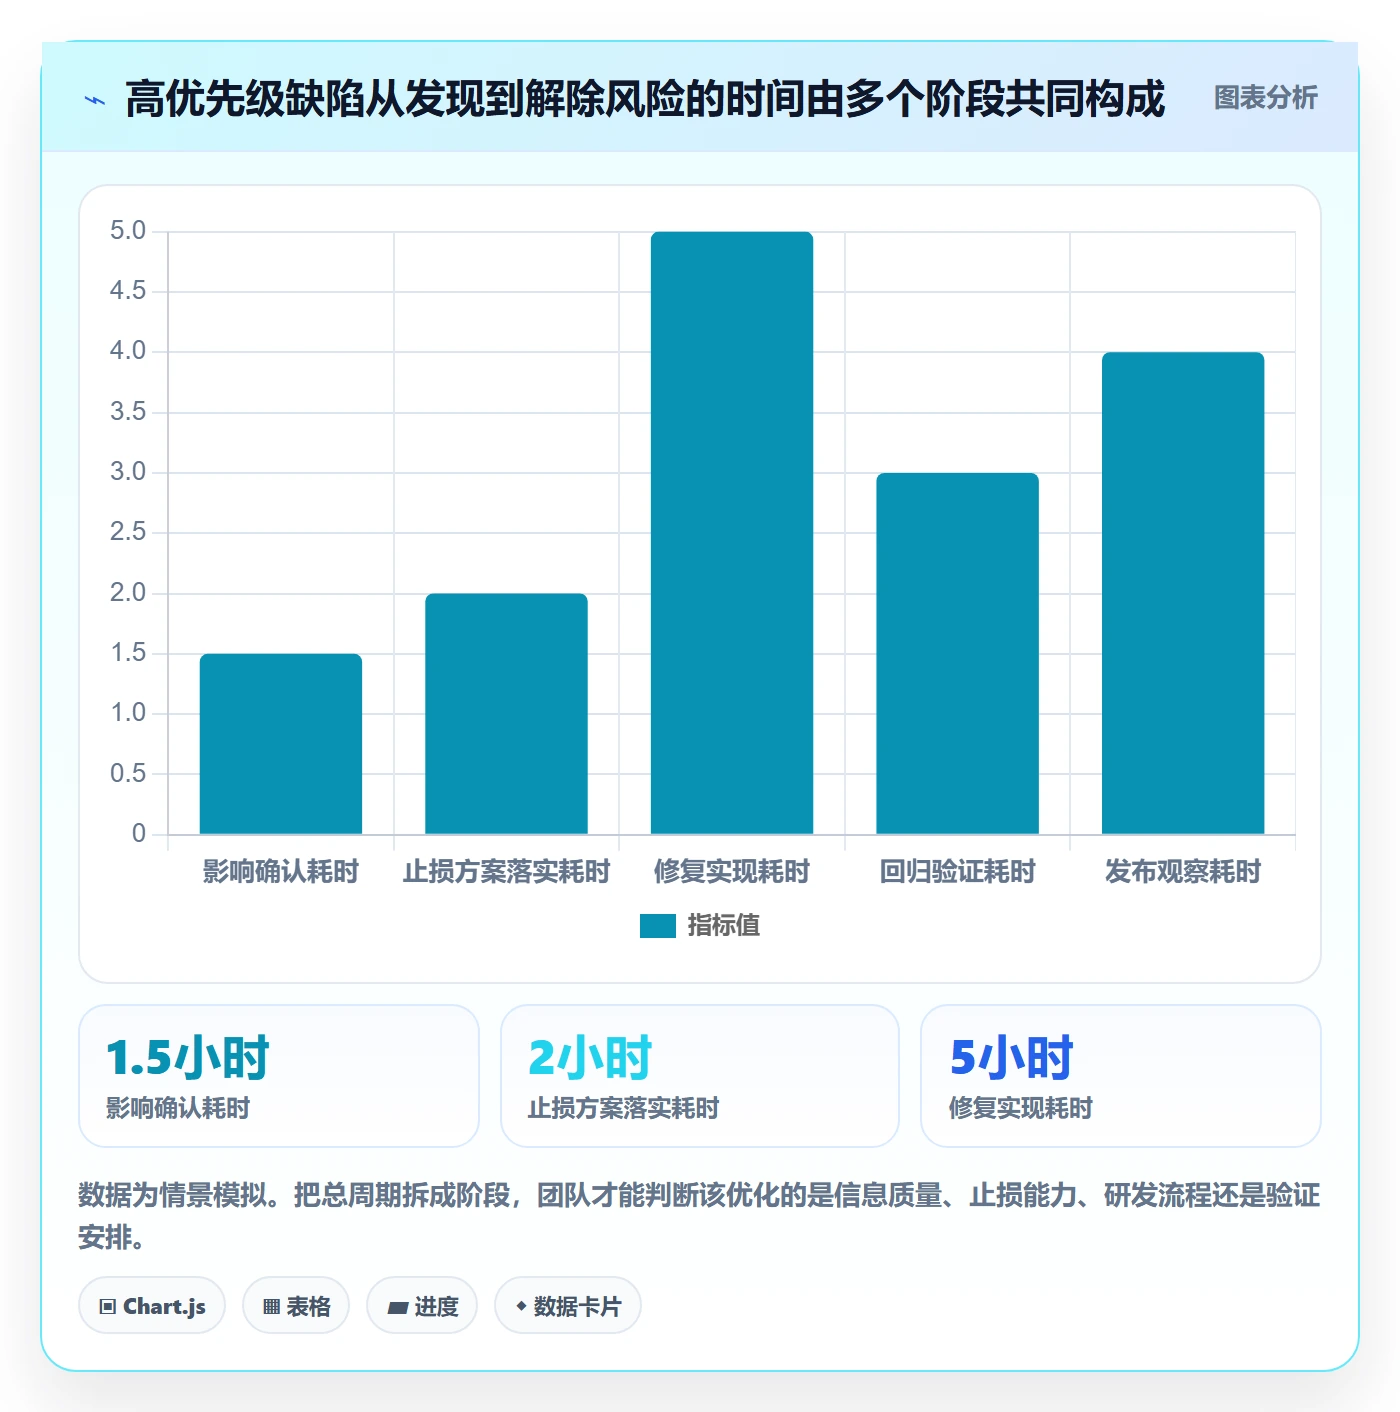Click the 回归验证耗时 bar in the chart
Screen dimensions: 1400x1412
(x=957, y=654)
